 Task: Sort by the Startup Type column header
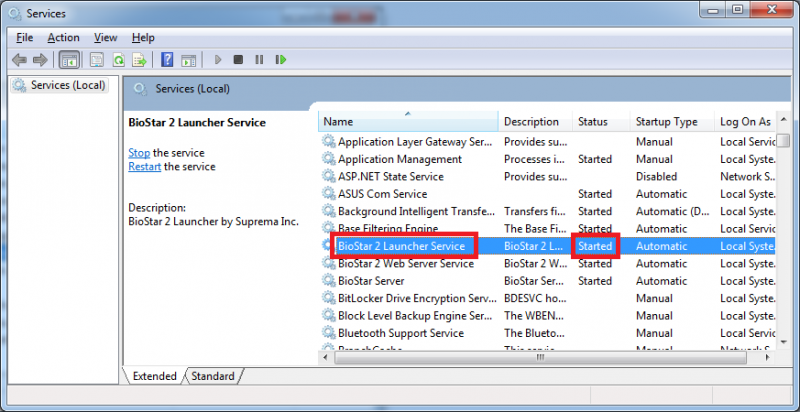tap(666, 122)
